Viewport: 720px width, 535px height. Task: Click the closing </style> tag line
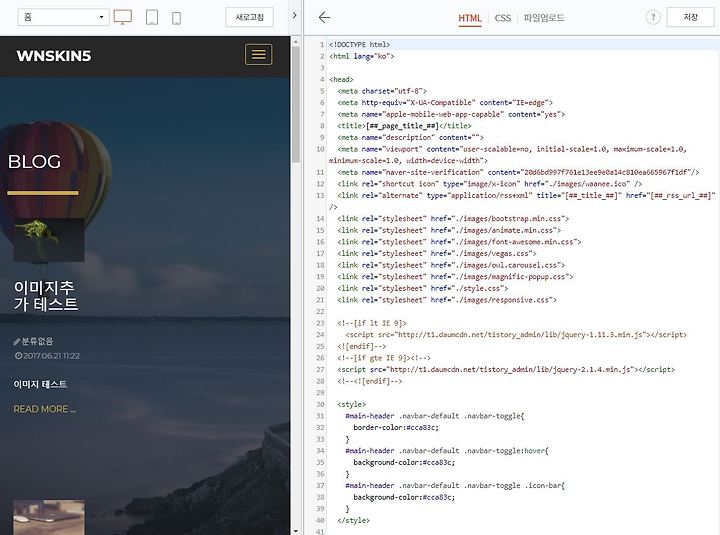(353, 520)
